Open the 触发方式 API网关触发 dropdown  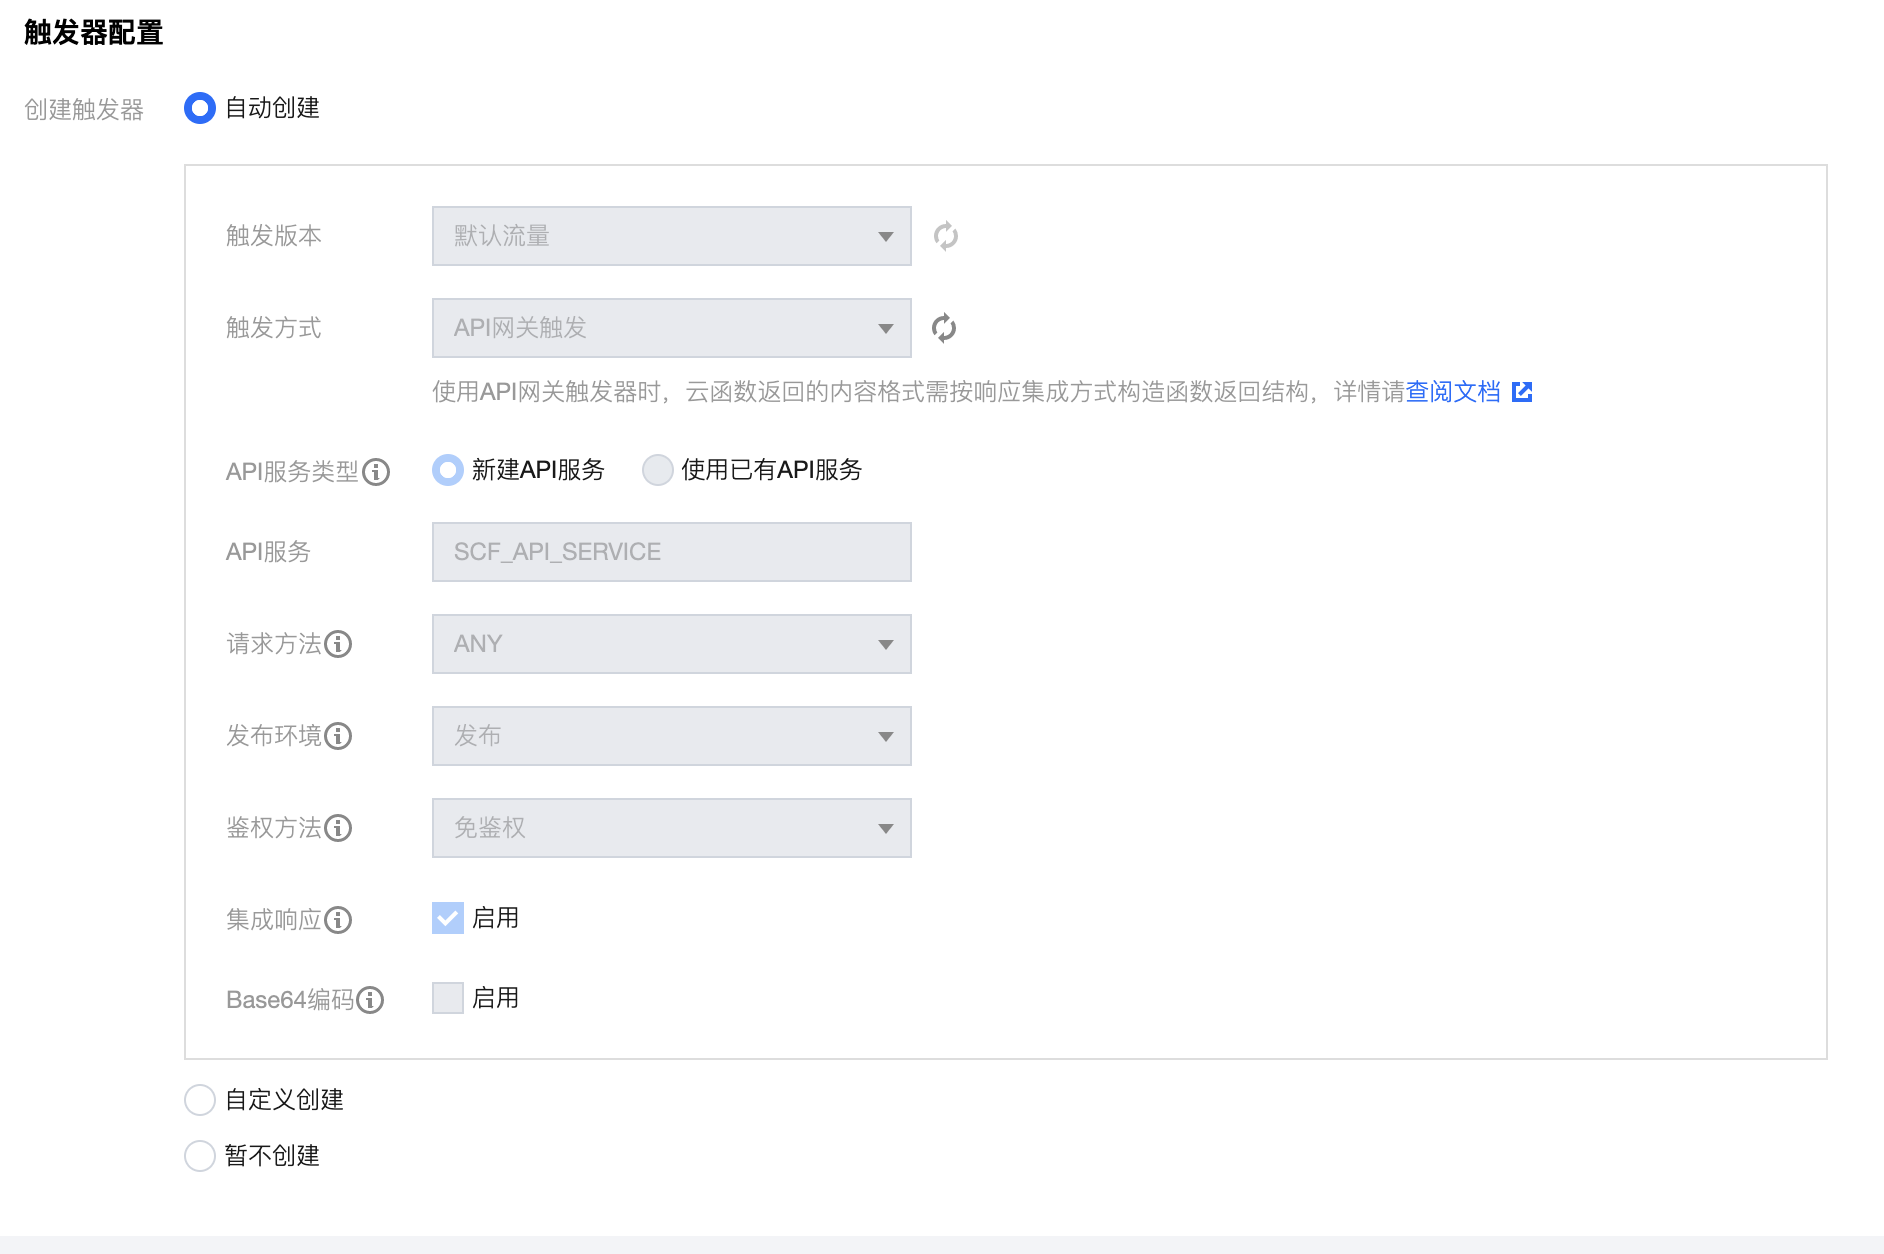pos(671,327)
